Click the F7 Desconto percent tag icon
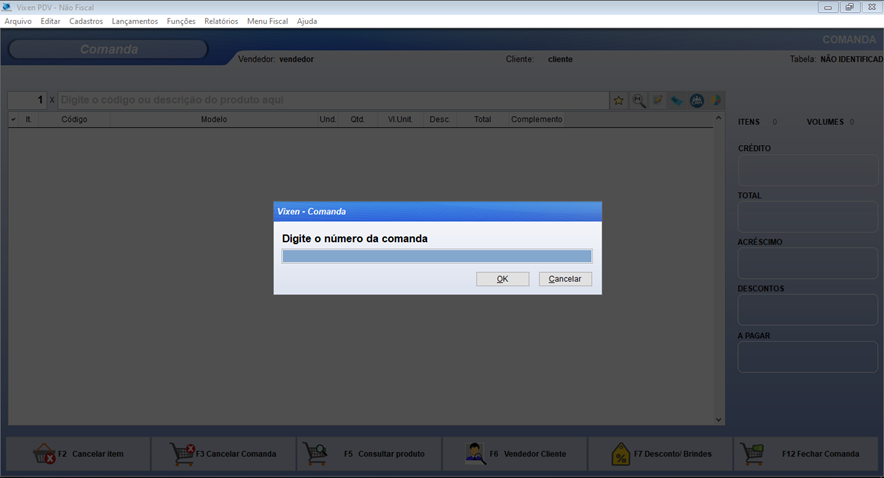 [x=620, y=454]
